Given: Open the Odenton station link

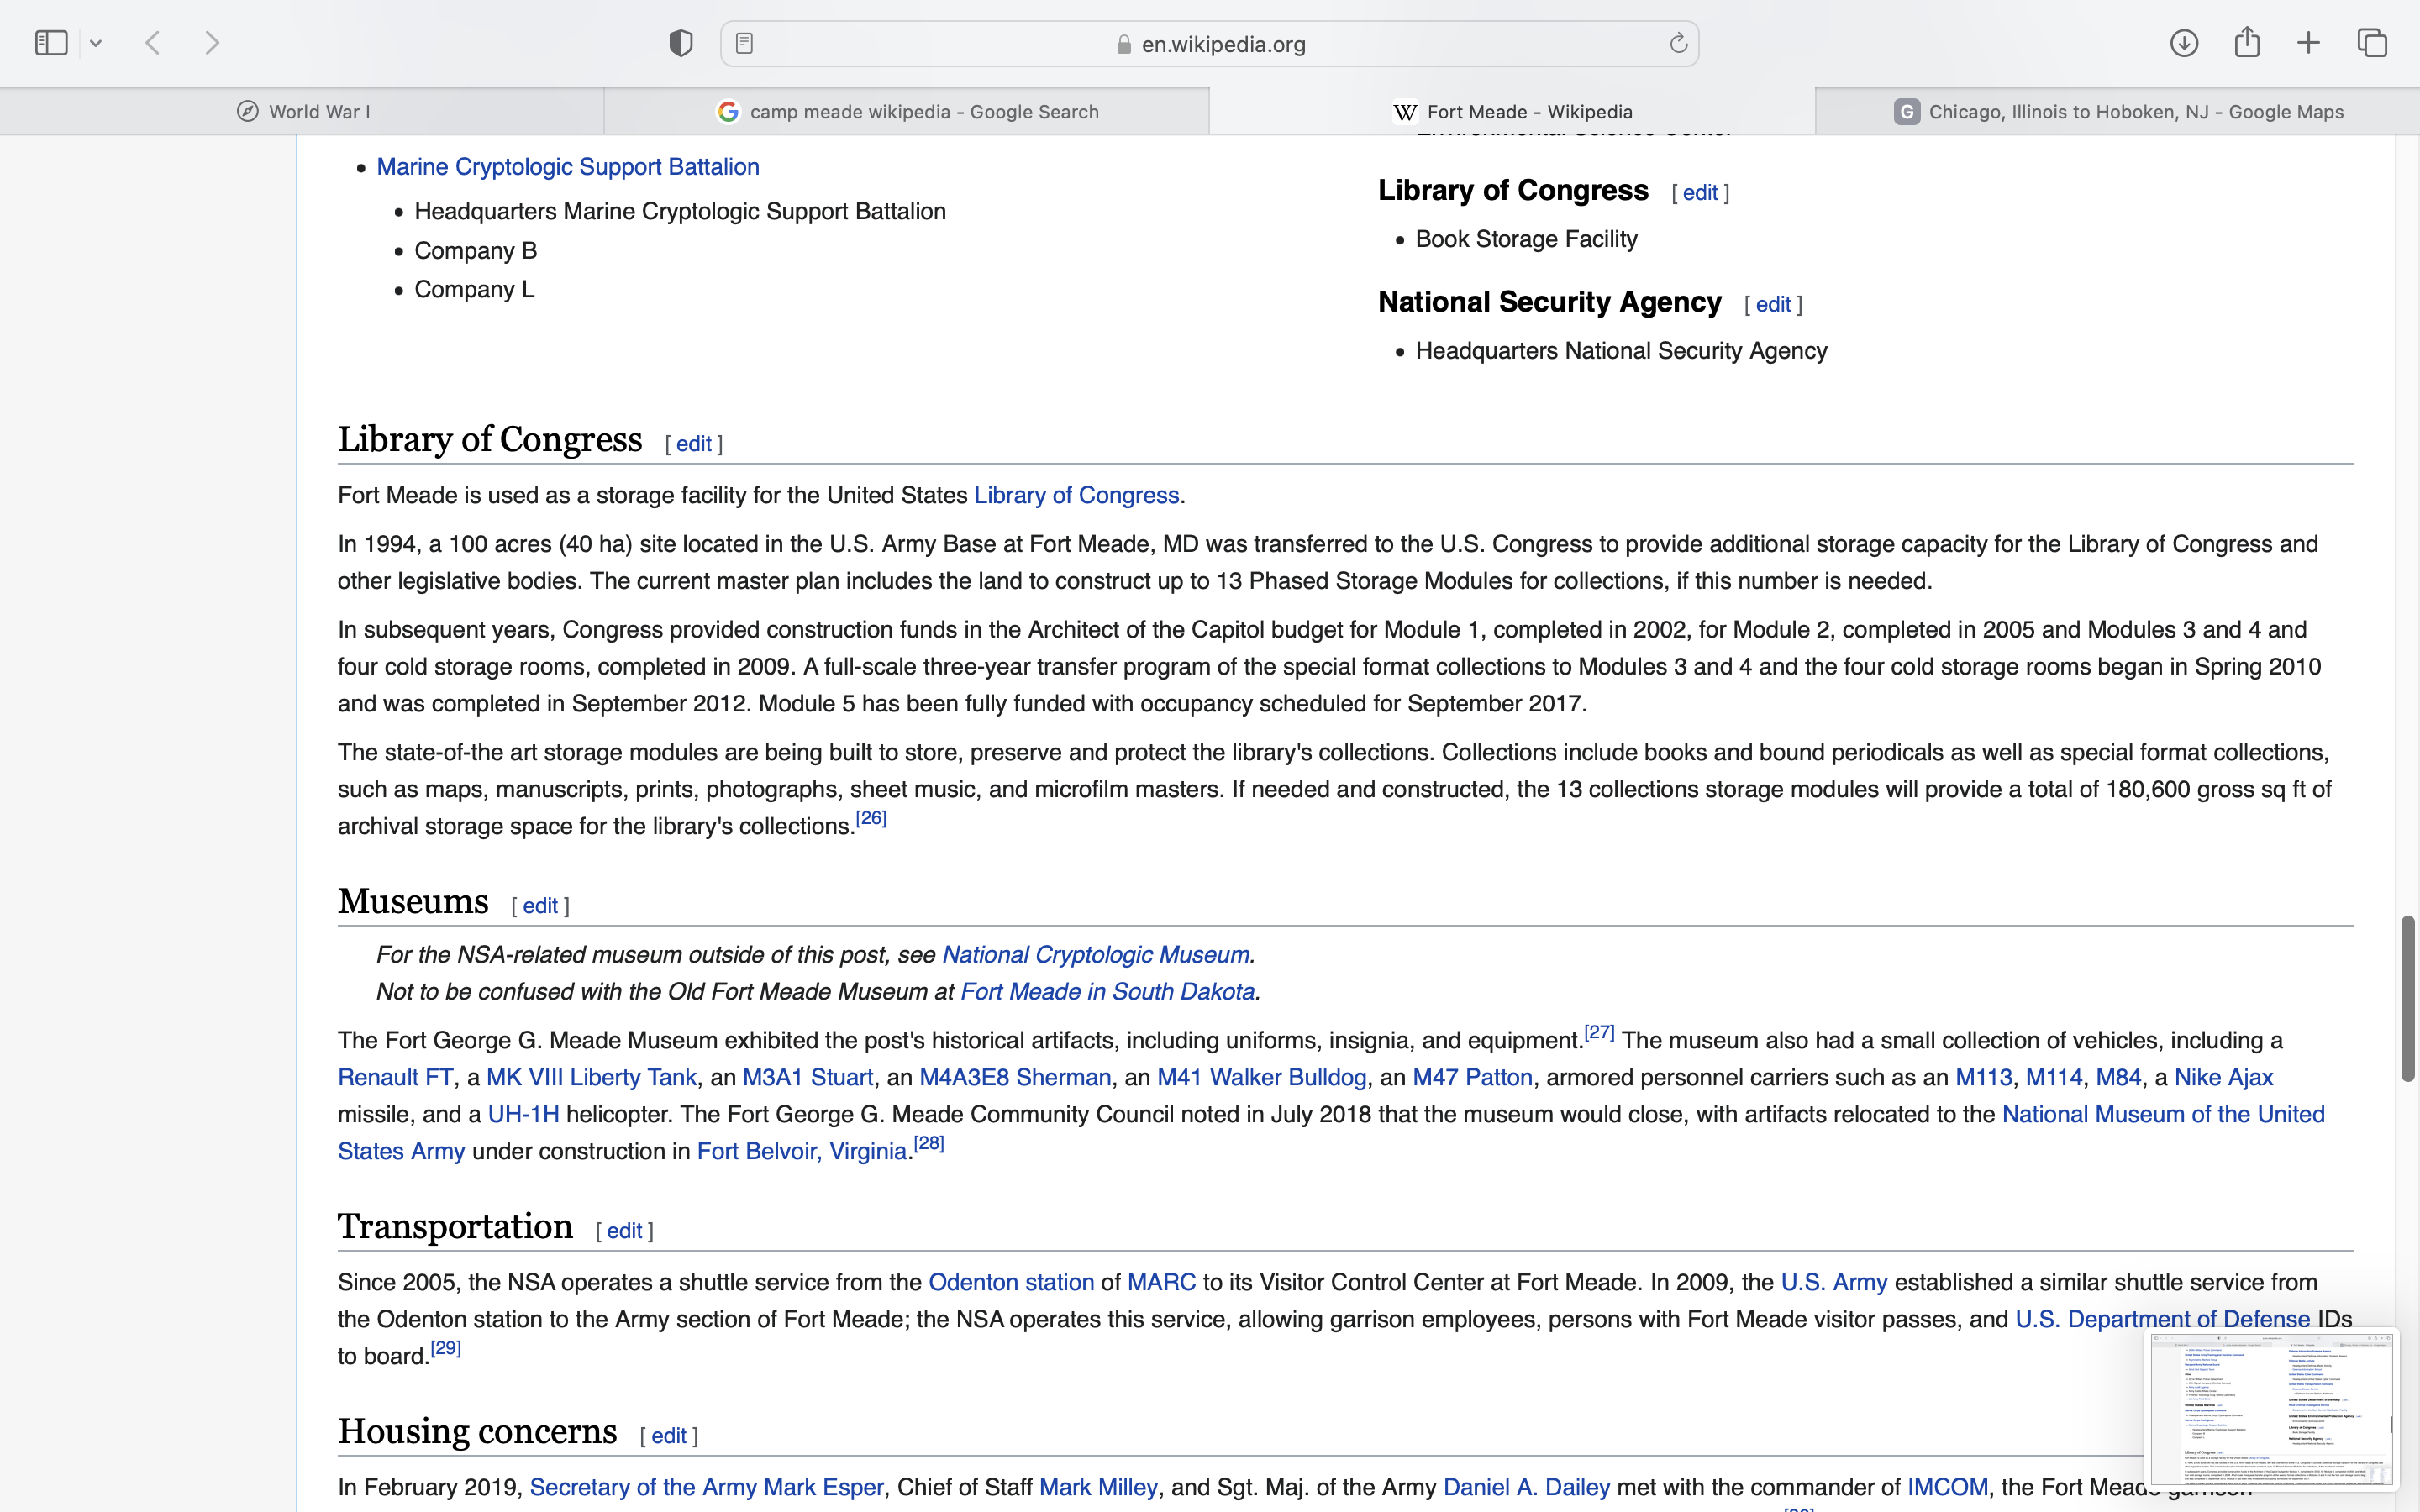Looking at the screenshot, I should tap(1010, 1283).
